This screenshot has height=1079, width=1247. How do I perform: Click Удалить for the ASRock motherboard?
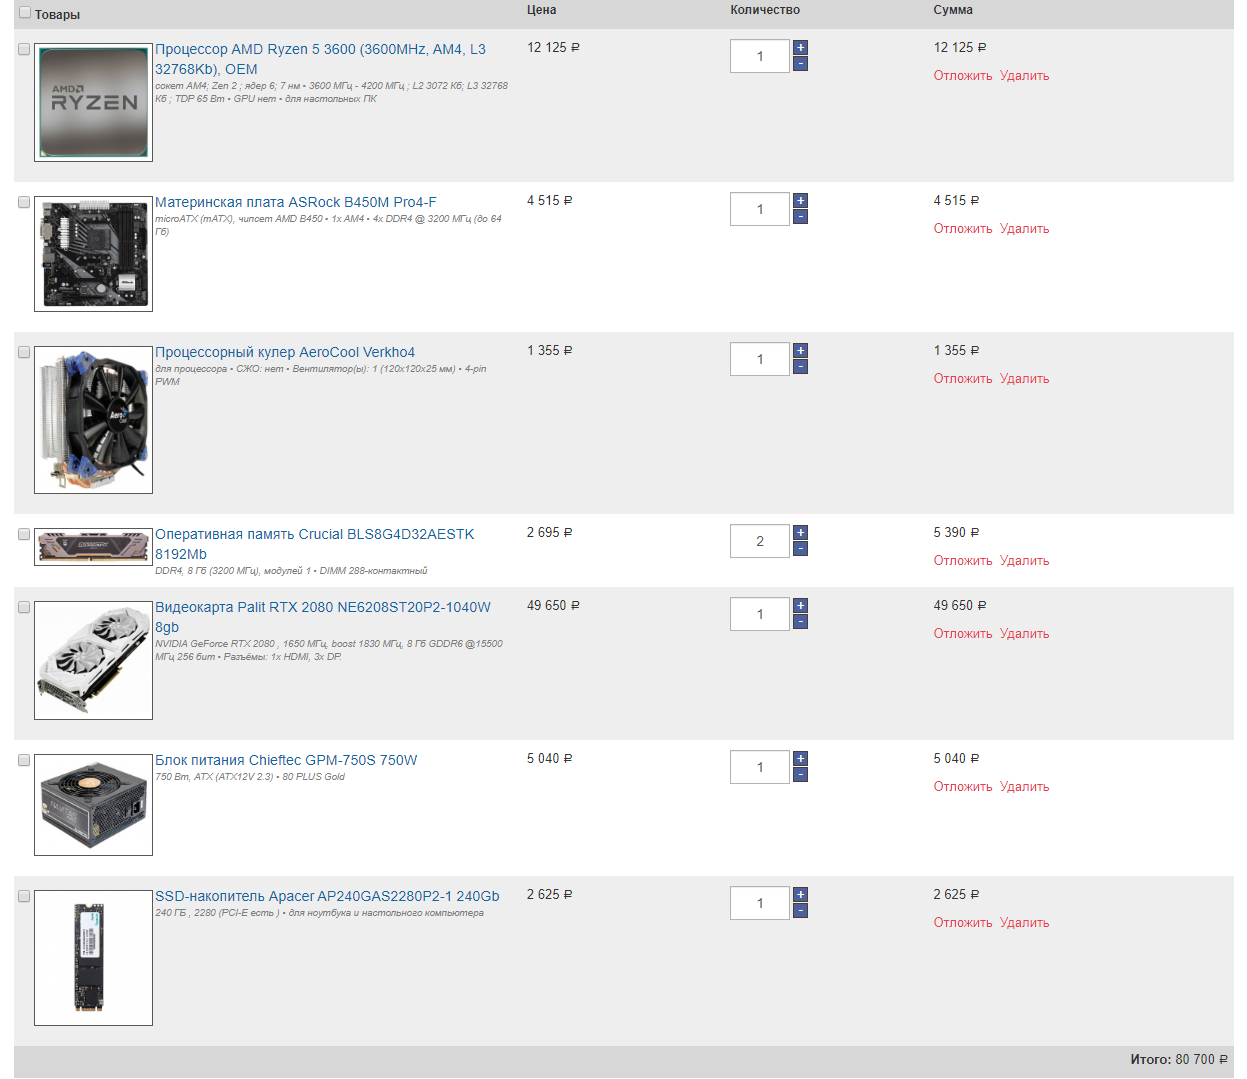click(x=1025, y=229)
